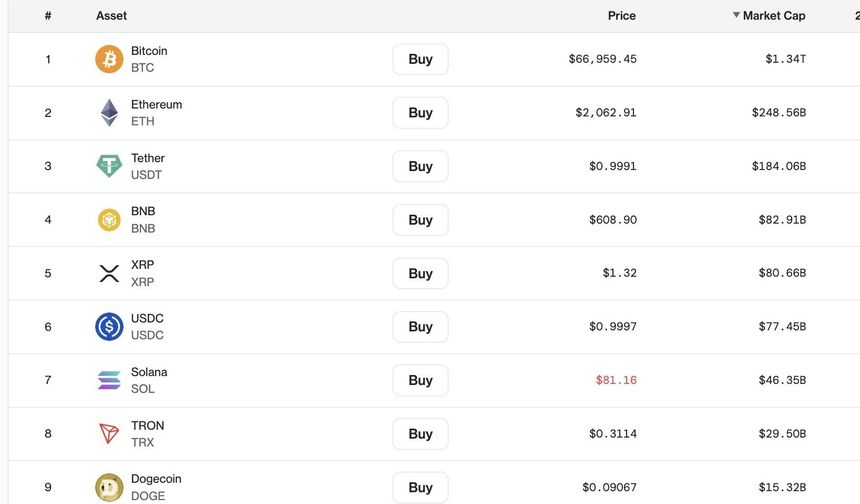Sort table by Asset column header
The width and height of the screenshot is (860, 504).
pyautogui.click(x=112, y=16)
